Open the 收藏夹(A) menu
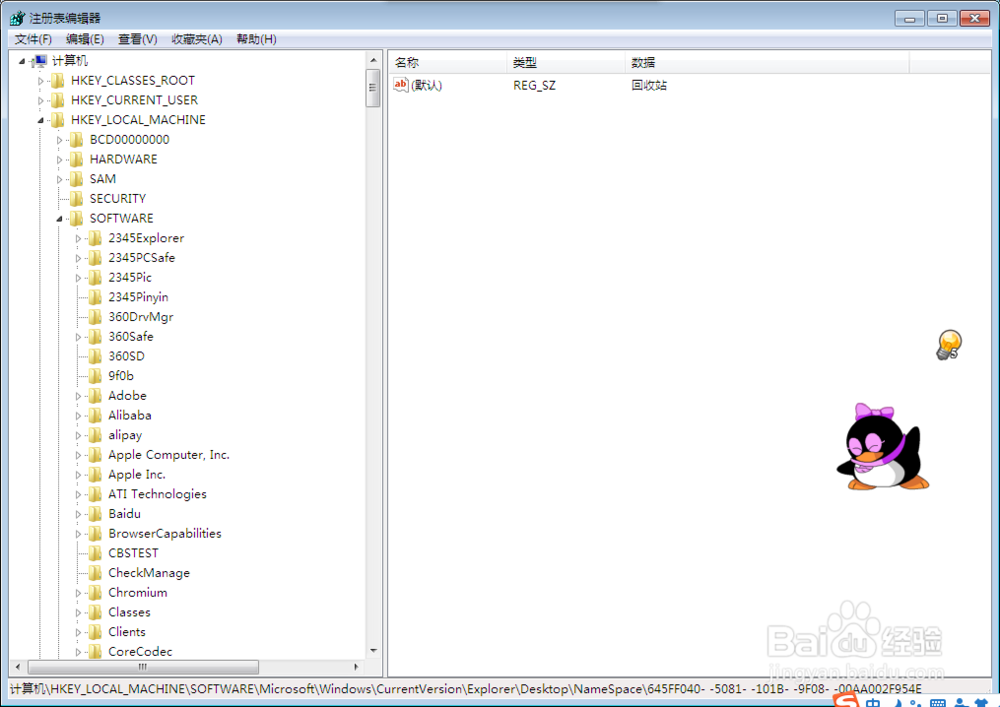This screenshot has width=1000, height=707. 196,40
